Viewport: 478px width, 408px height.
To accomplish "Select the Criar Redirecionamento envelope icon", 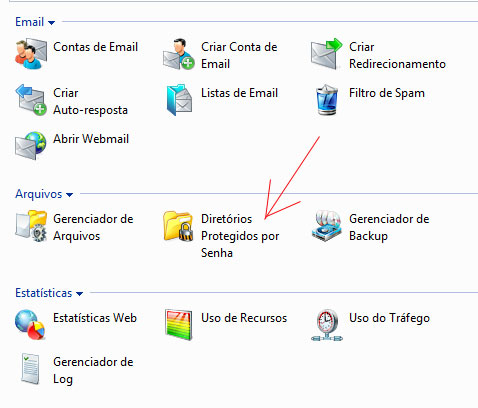I will (327, 54).
